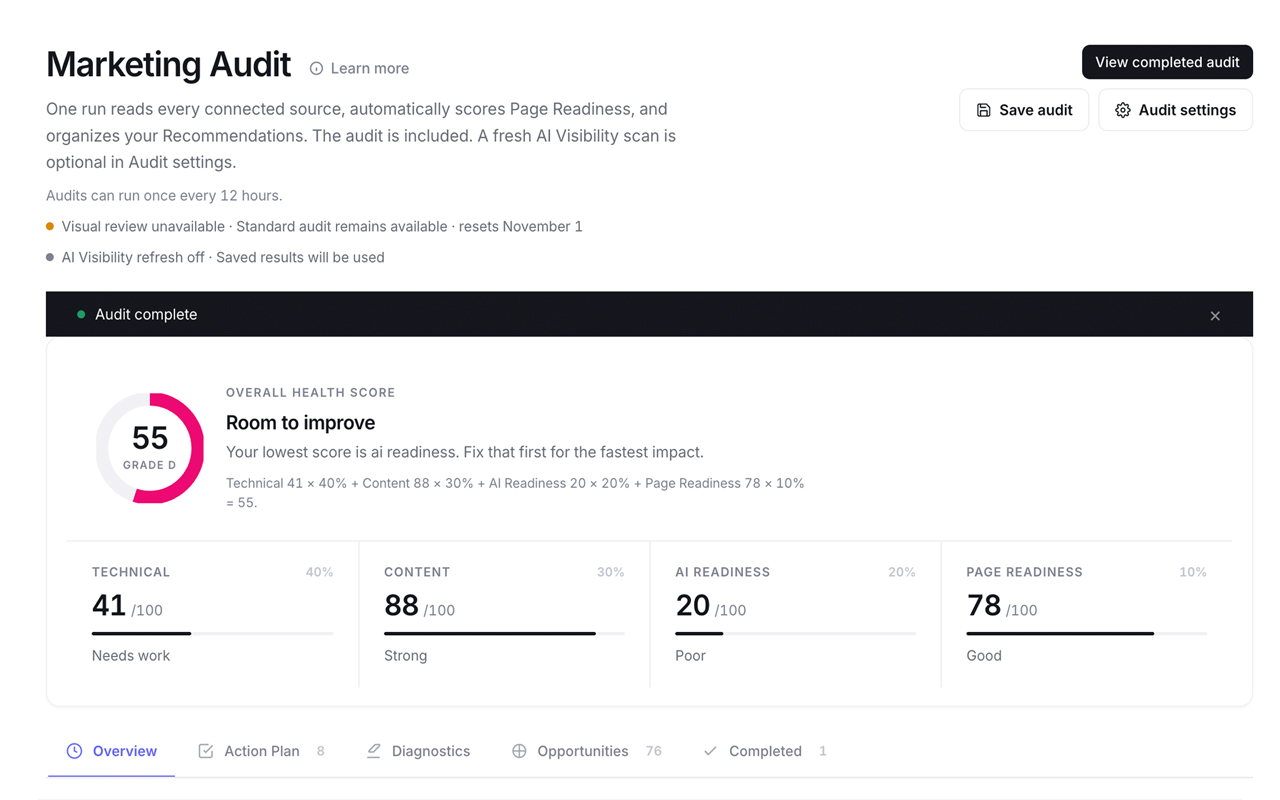Click the crosshair icon on Opportunities tab
The height and width of the screenshot is (800, 1280).
pos(519,751)
